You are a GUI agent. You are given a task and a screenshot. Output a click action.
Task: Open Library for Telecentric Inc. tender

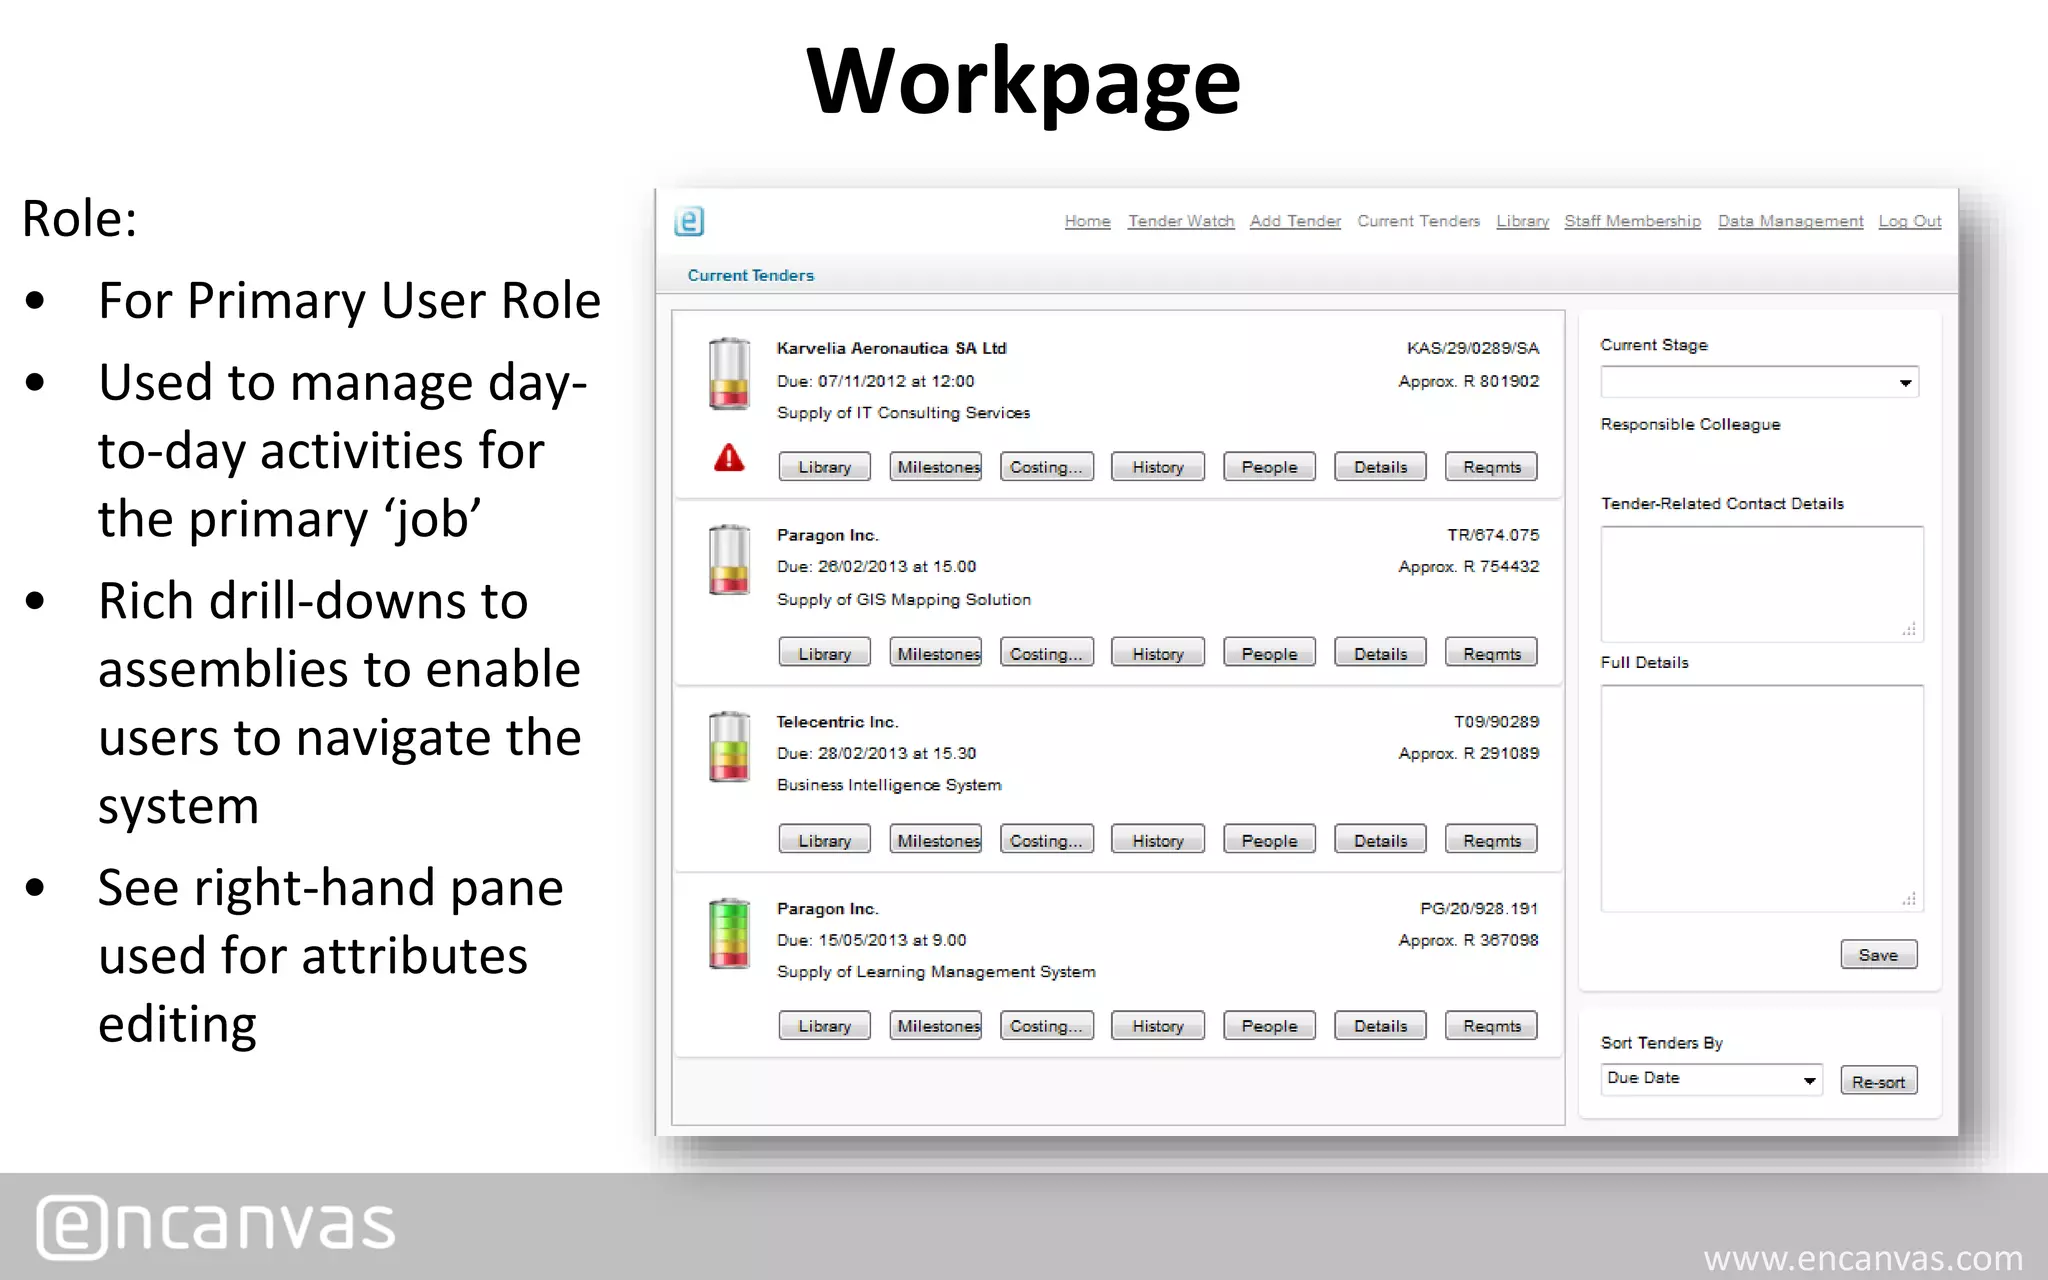click(x=824, y=840)
